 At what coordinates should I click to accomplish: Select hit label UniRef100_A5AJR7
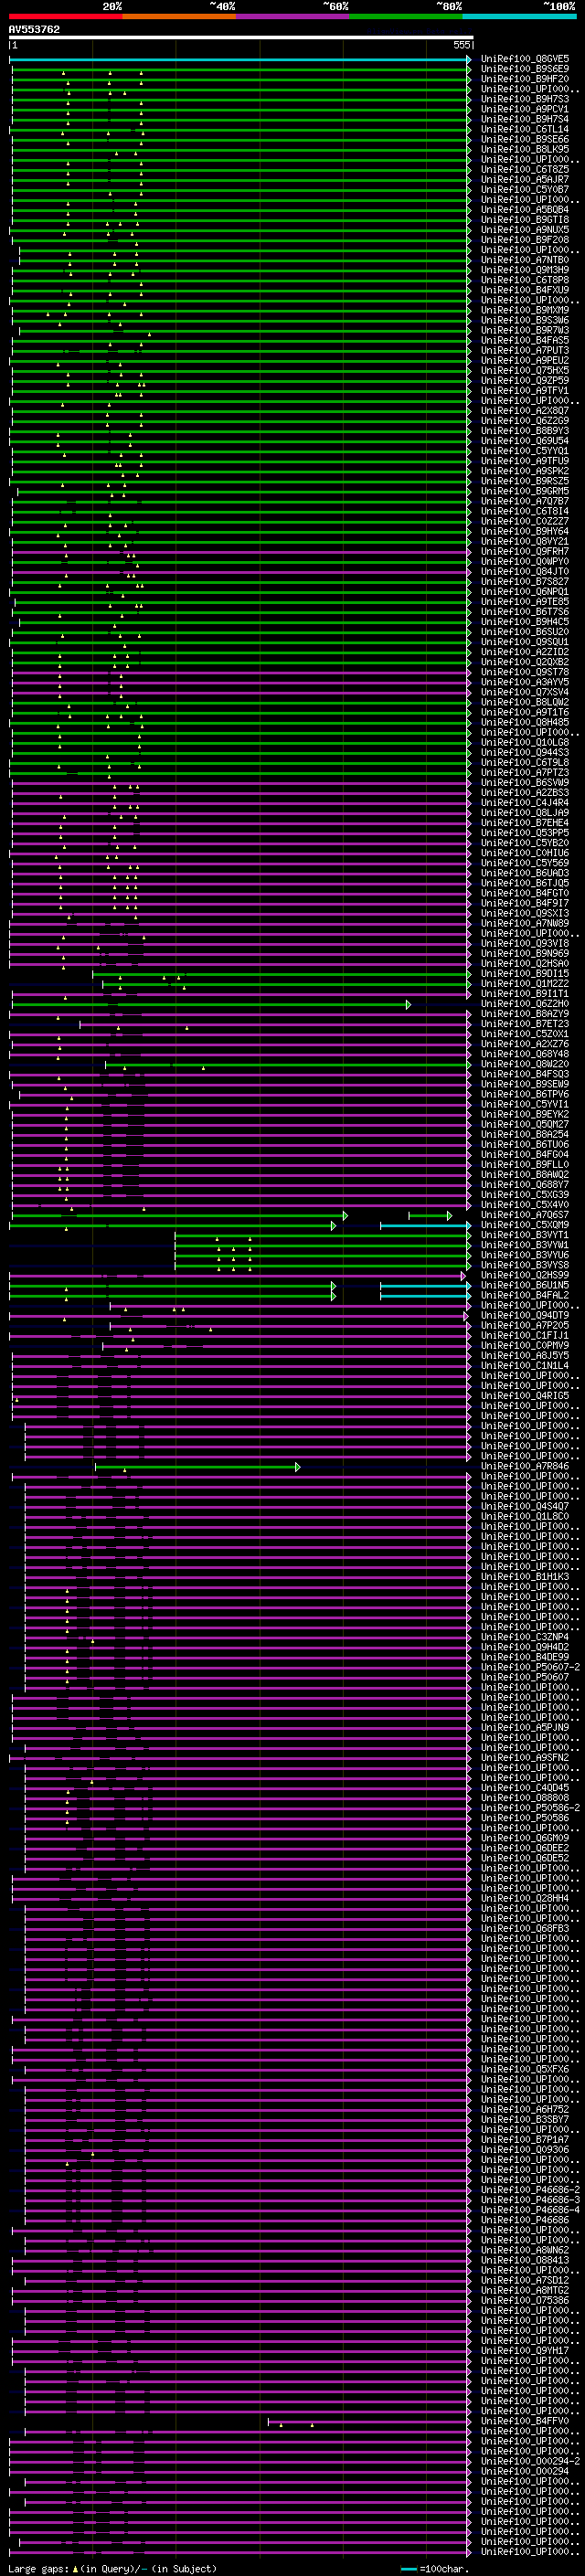pyautogui.click(x=525, y=180)
